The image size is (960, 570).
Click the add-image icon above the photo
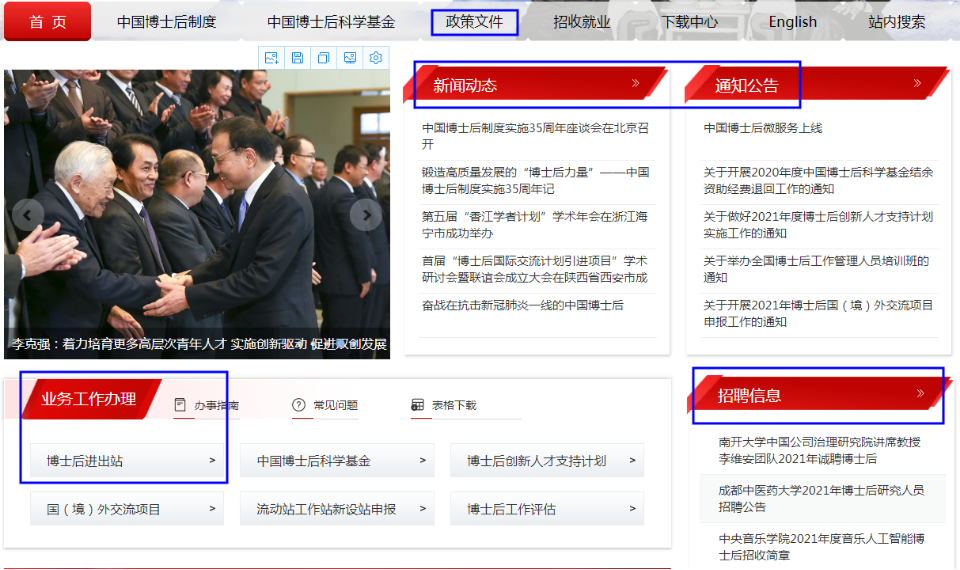click(x=271, y=58)
